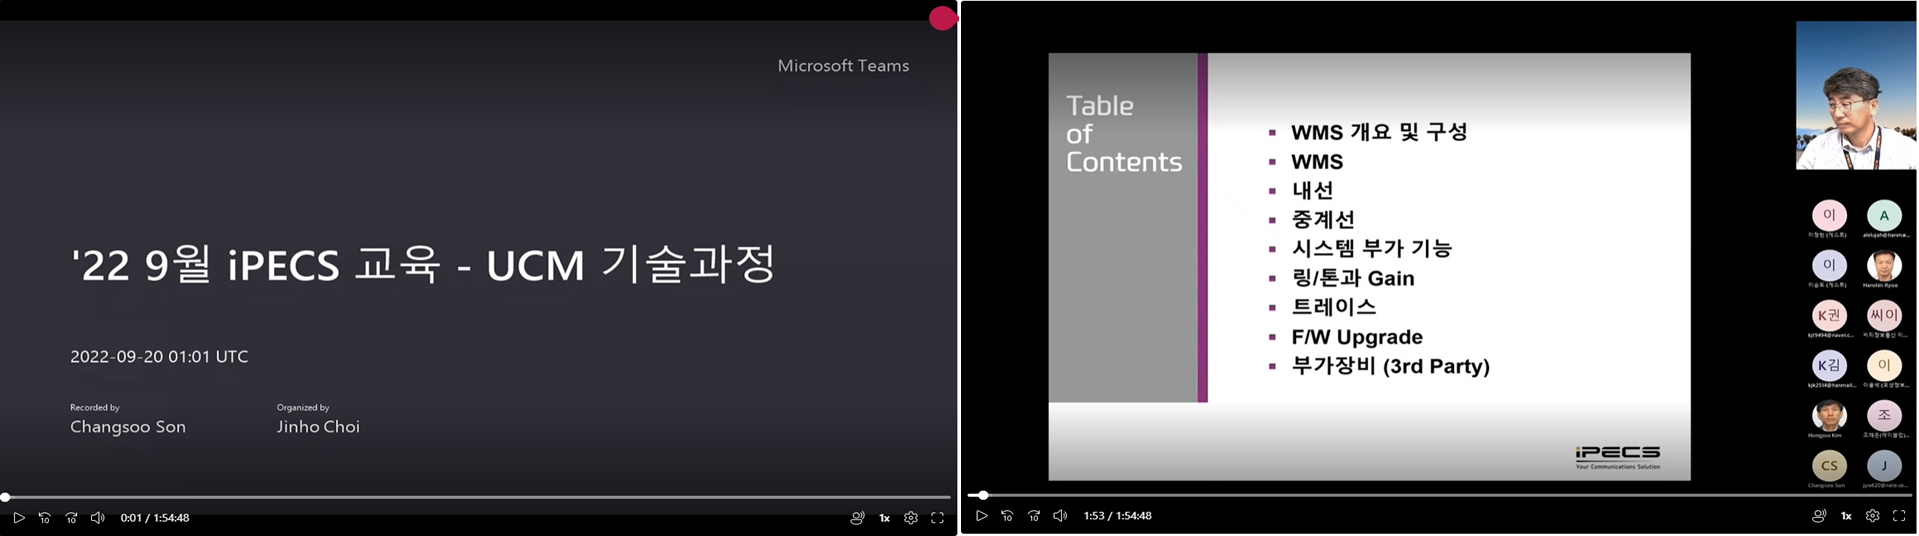1919x536 pixels.
Task: Click Hanshin Ryoo's participant avatar
Action: 1884,265
